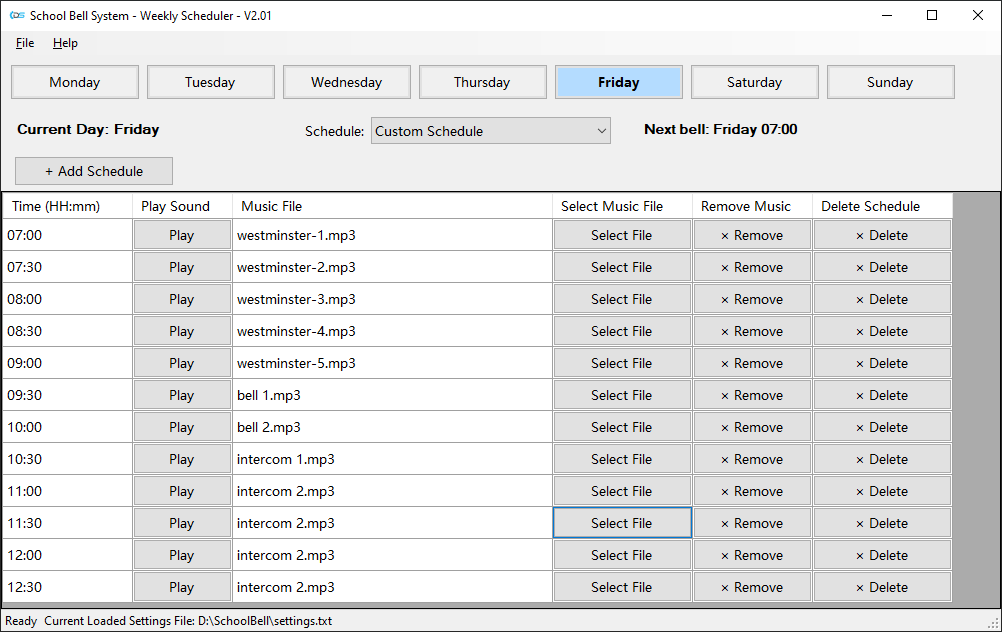Remove music from the 12:00 row

752,555
